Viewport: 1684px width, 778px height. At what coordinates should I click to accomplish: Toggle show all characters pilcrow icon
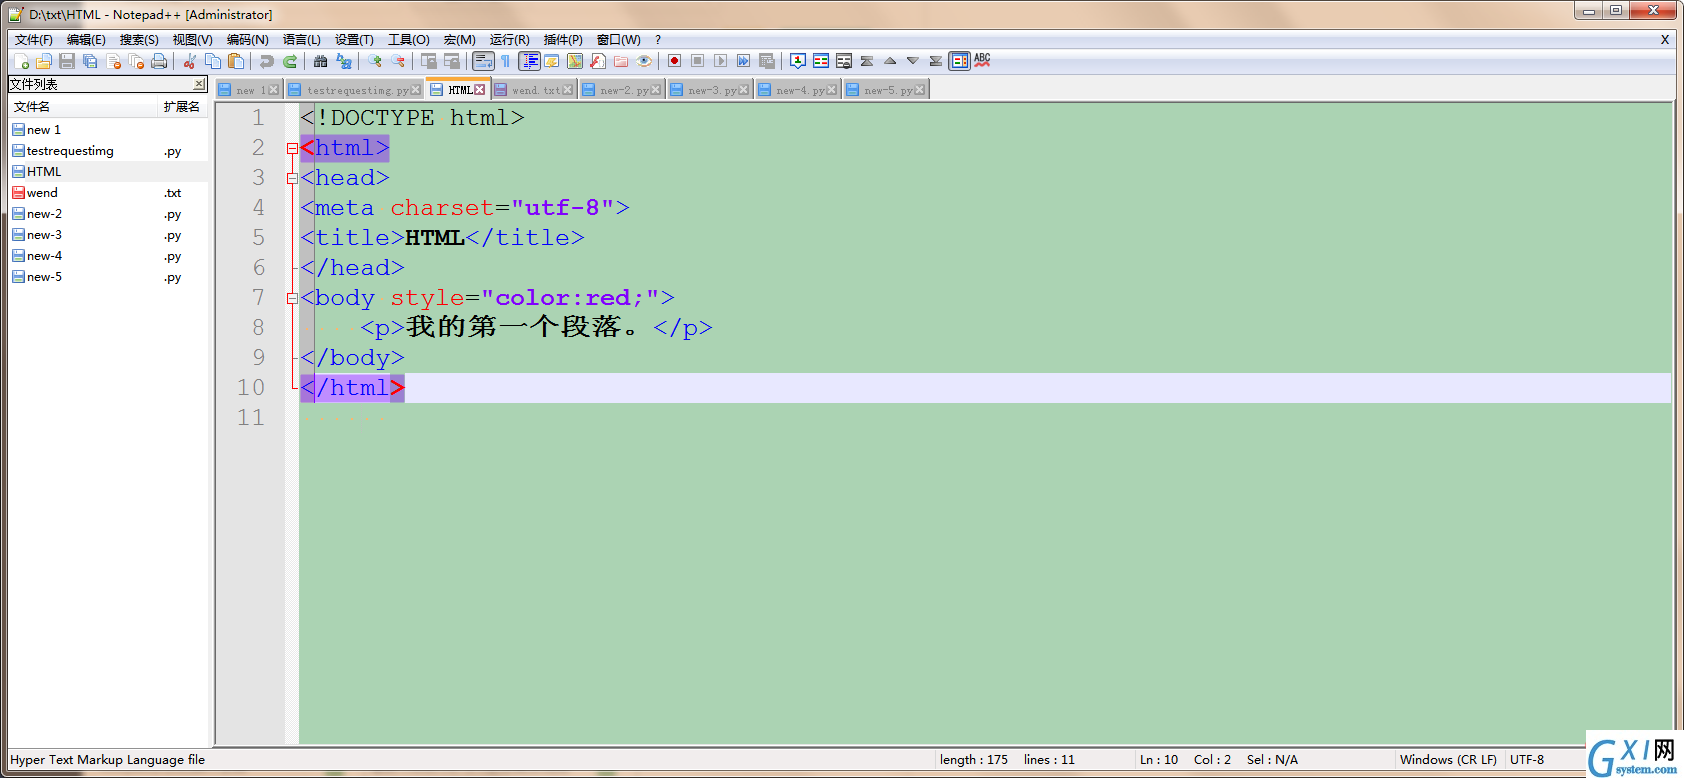click(506, 61)
